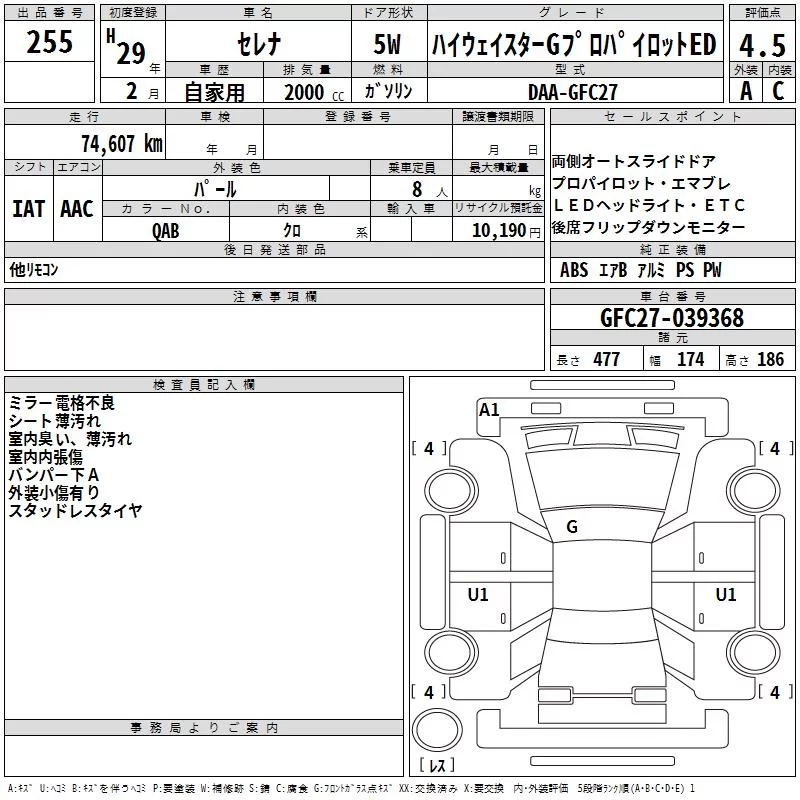Image resolution: width=800 pixels, height=800 pixels.
Task: Click the rear-right wheel circle
Action: point(754,653)
